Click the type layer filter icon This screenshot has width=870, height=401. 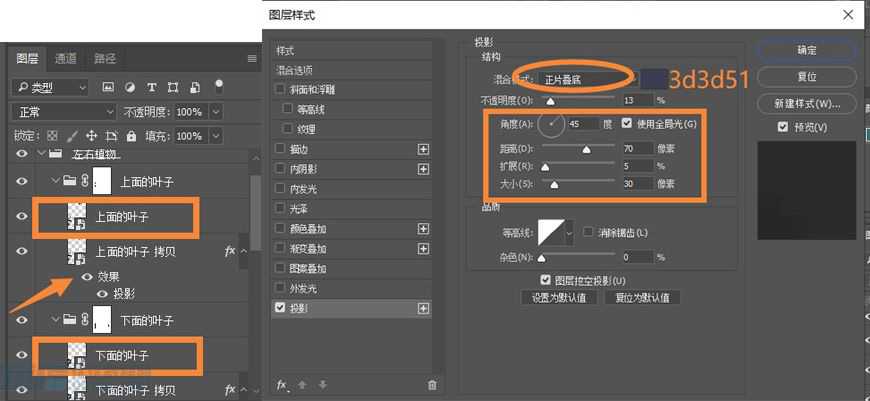[x=152, y=87]
